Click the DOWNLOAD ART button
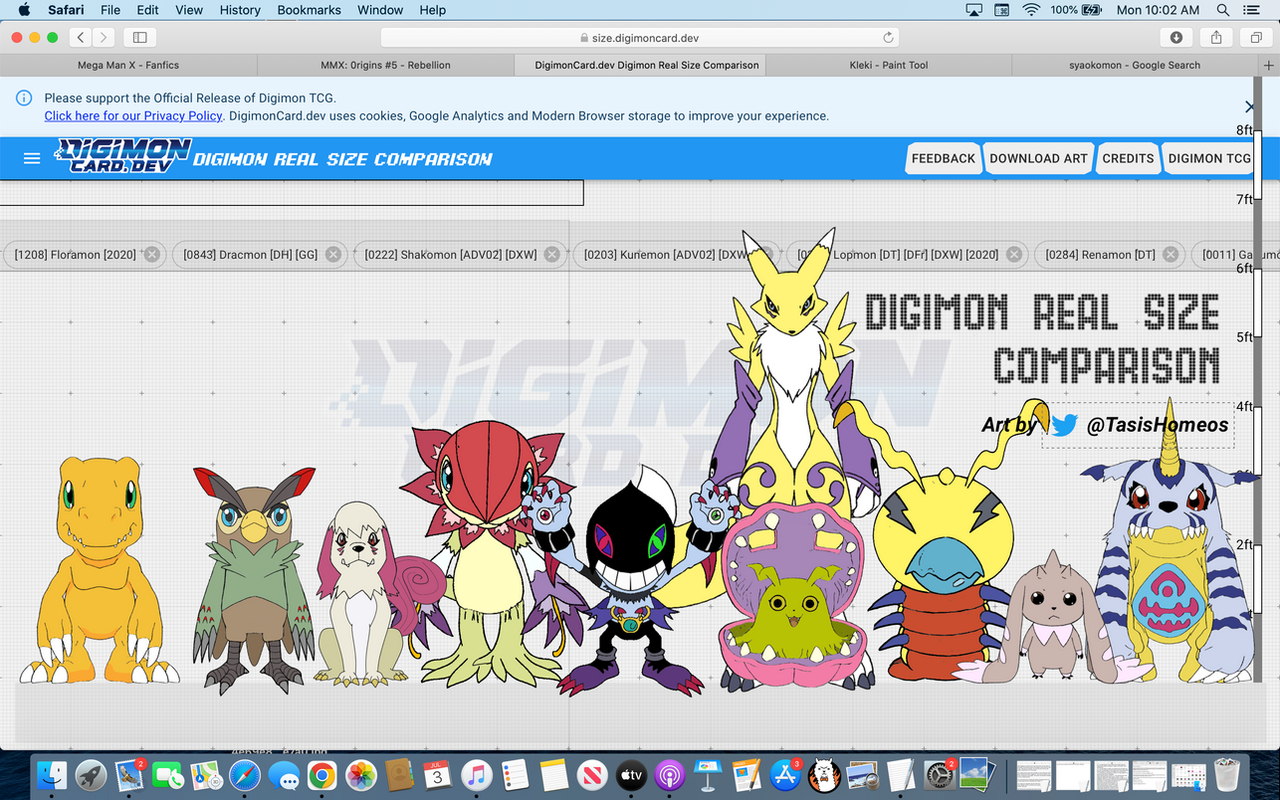The width and height of the screenshot is (1280, 800). pyautogui.click(x=1038, y=158)
